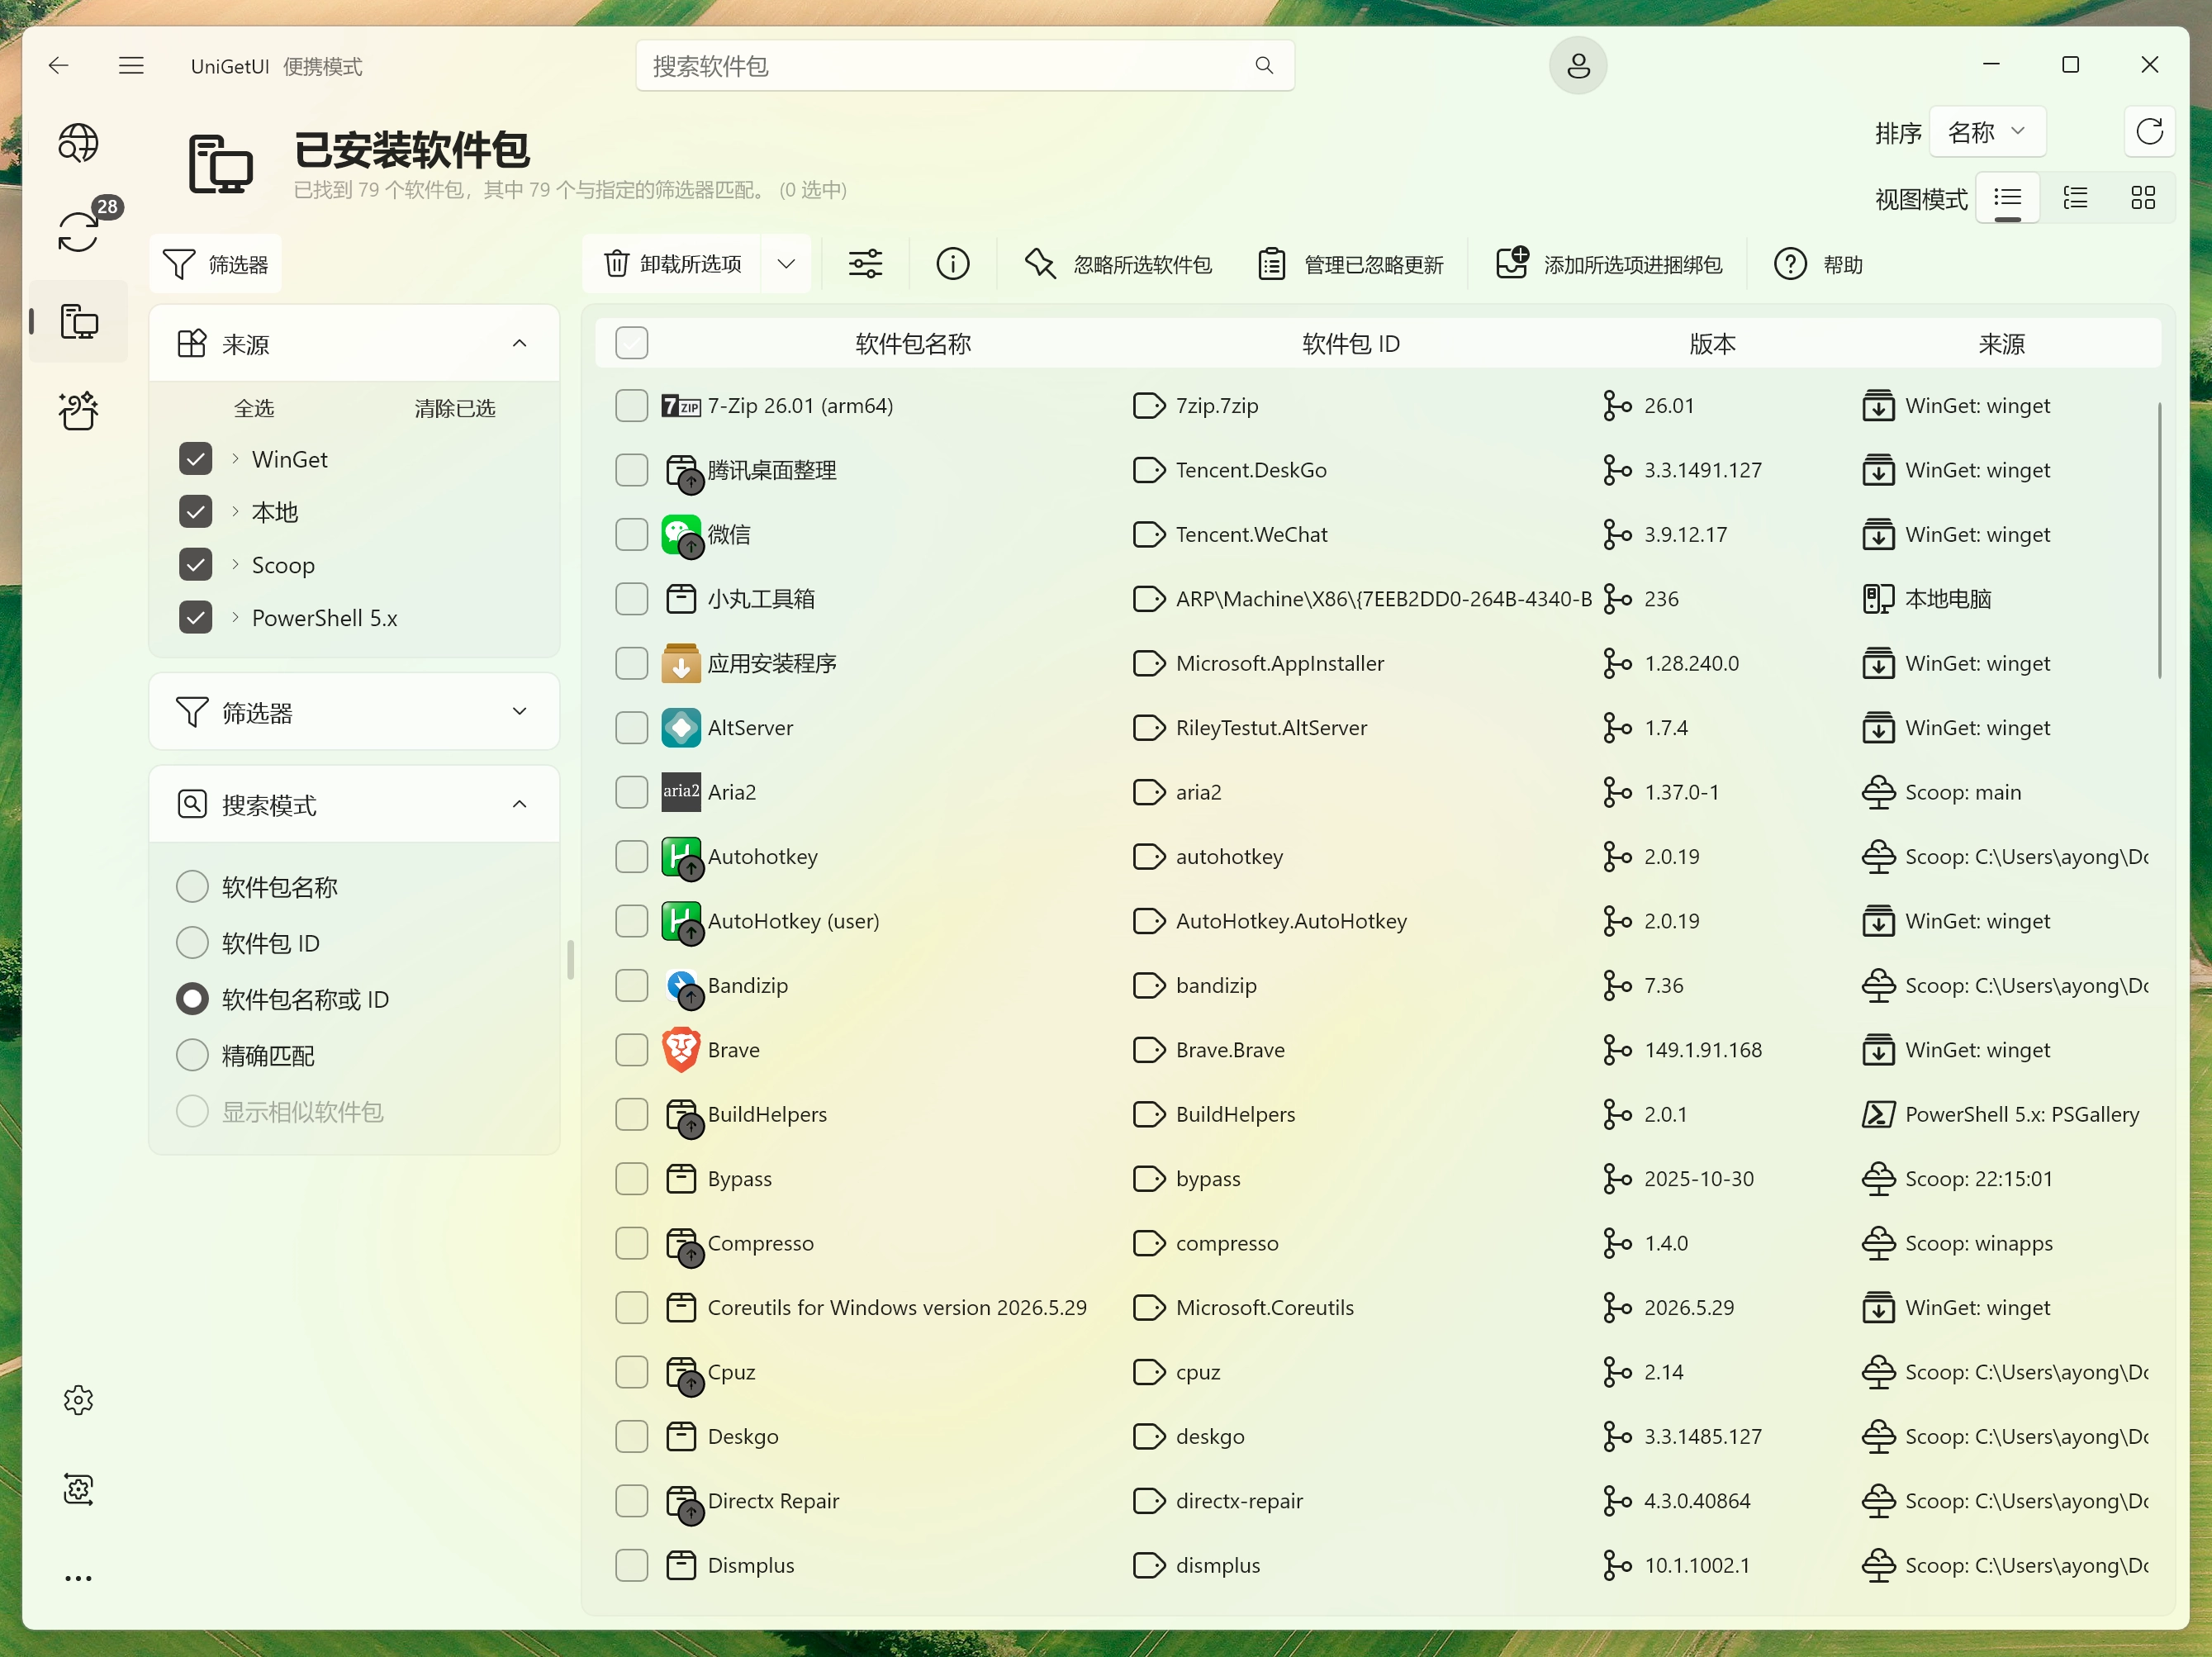The width and height of the screenshot is (2212, 1657).
Task: Show package details info icon
Action: click(x=952, y=264)
